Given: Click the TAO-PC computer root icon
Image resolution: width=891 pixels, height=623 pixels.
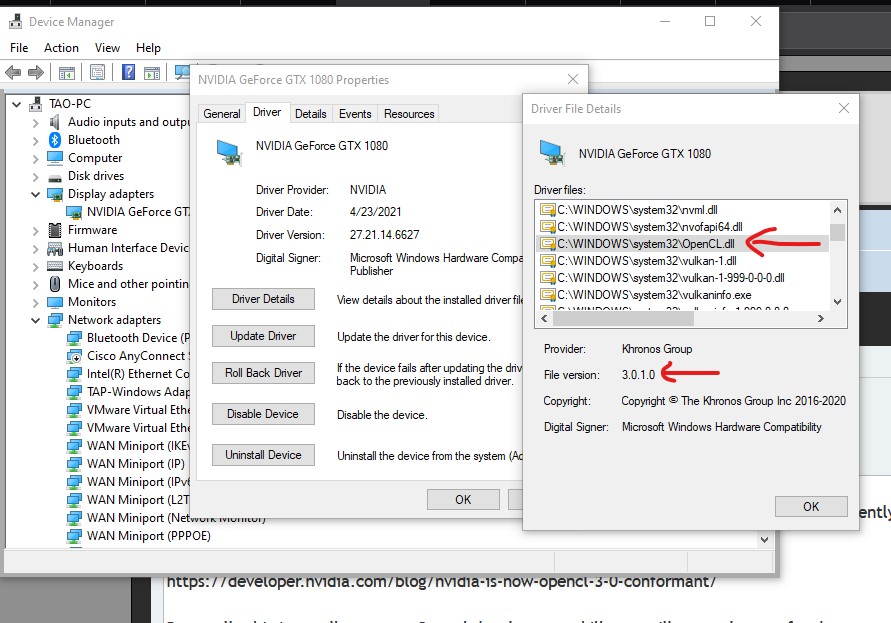Looking at the screenshot, I should point(36,104).
